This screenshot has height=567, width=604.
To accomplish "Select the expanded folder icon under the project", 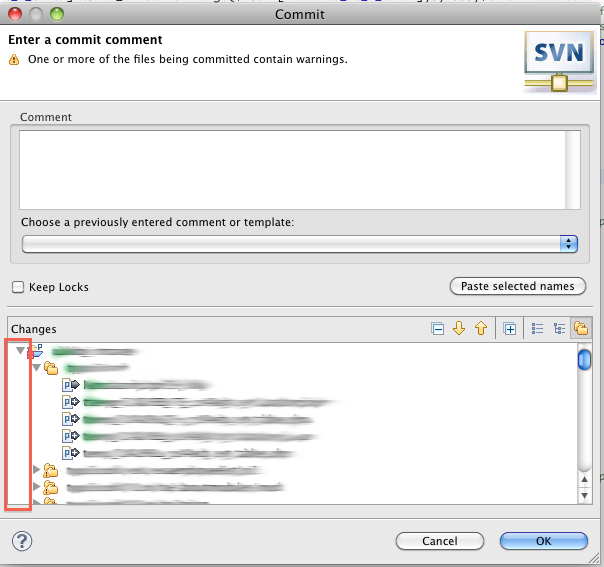I will [x=50, y=368].
